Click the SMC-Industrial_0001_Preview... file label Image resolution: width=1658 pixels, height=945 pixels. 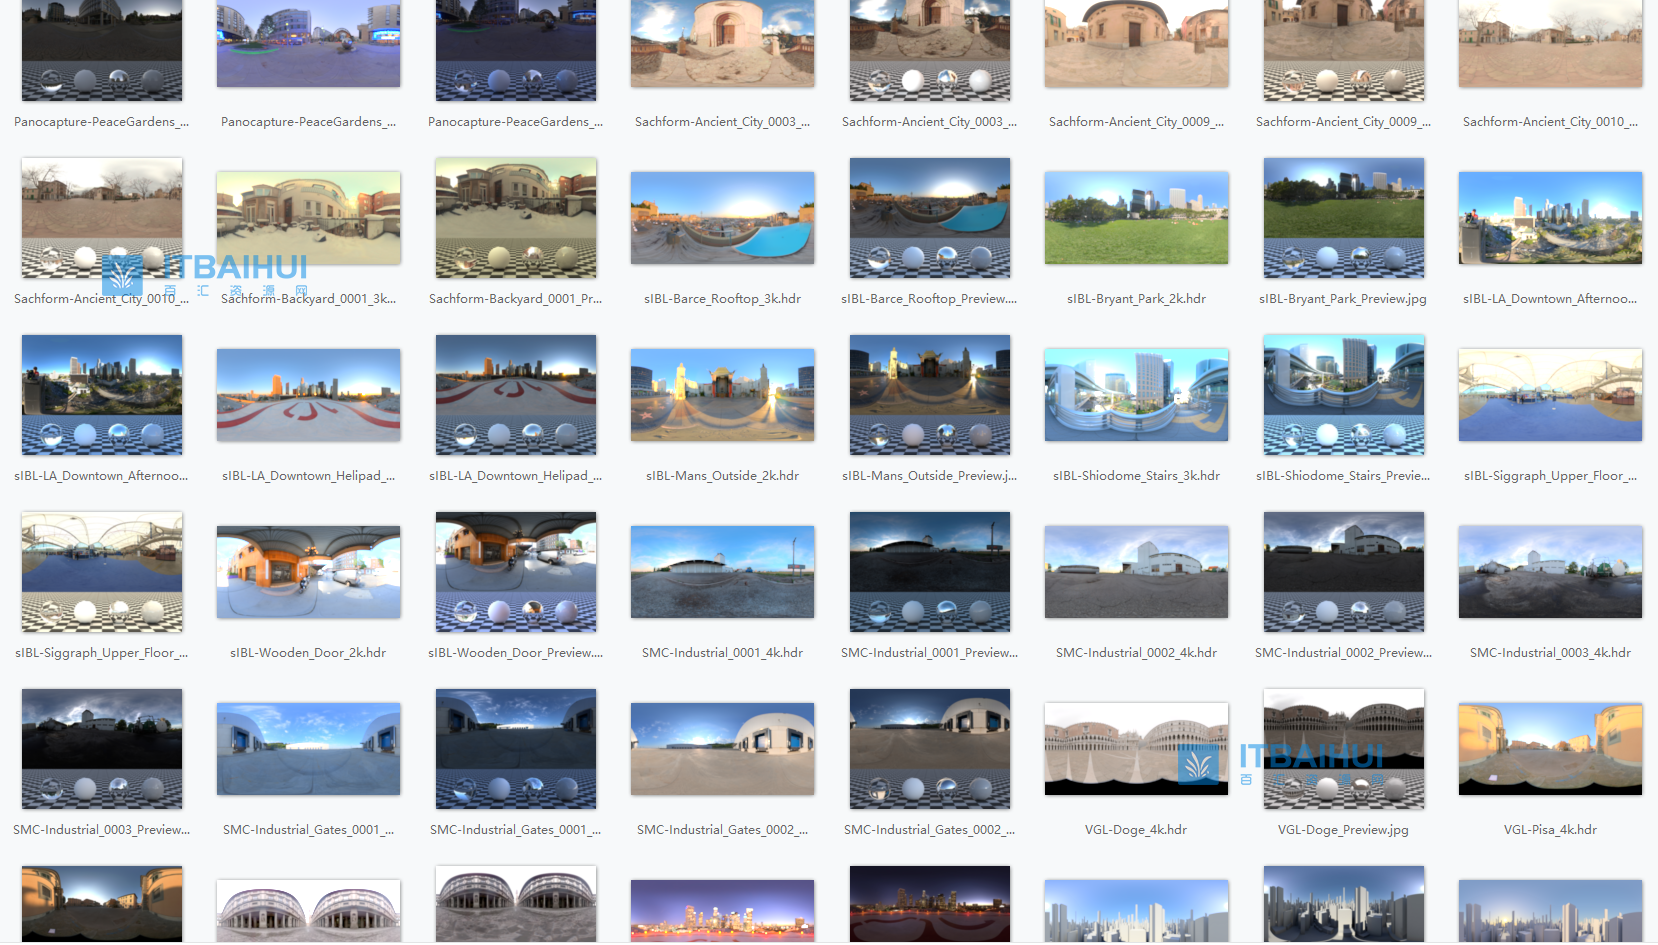[930, 653]
